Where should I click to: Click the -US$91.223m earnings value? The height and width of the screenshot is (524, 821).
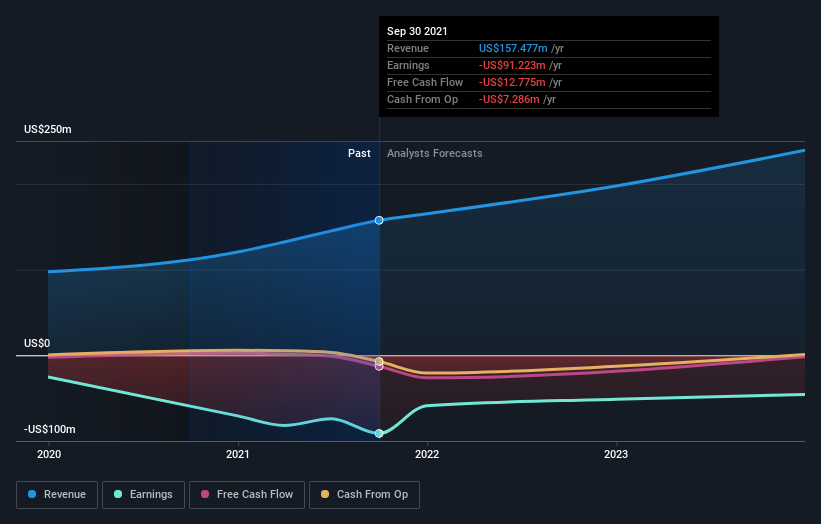[x=512, y=65]
